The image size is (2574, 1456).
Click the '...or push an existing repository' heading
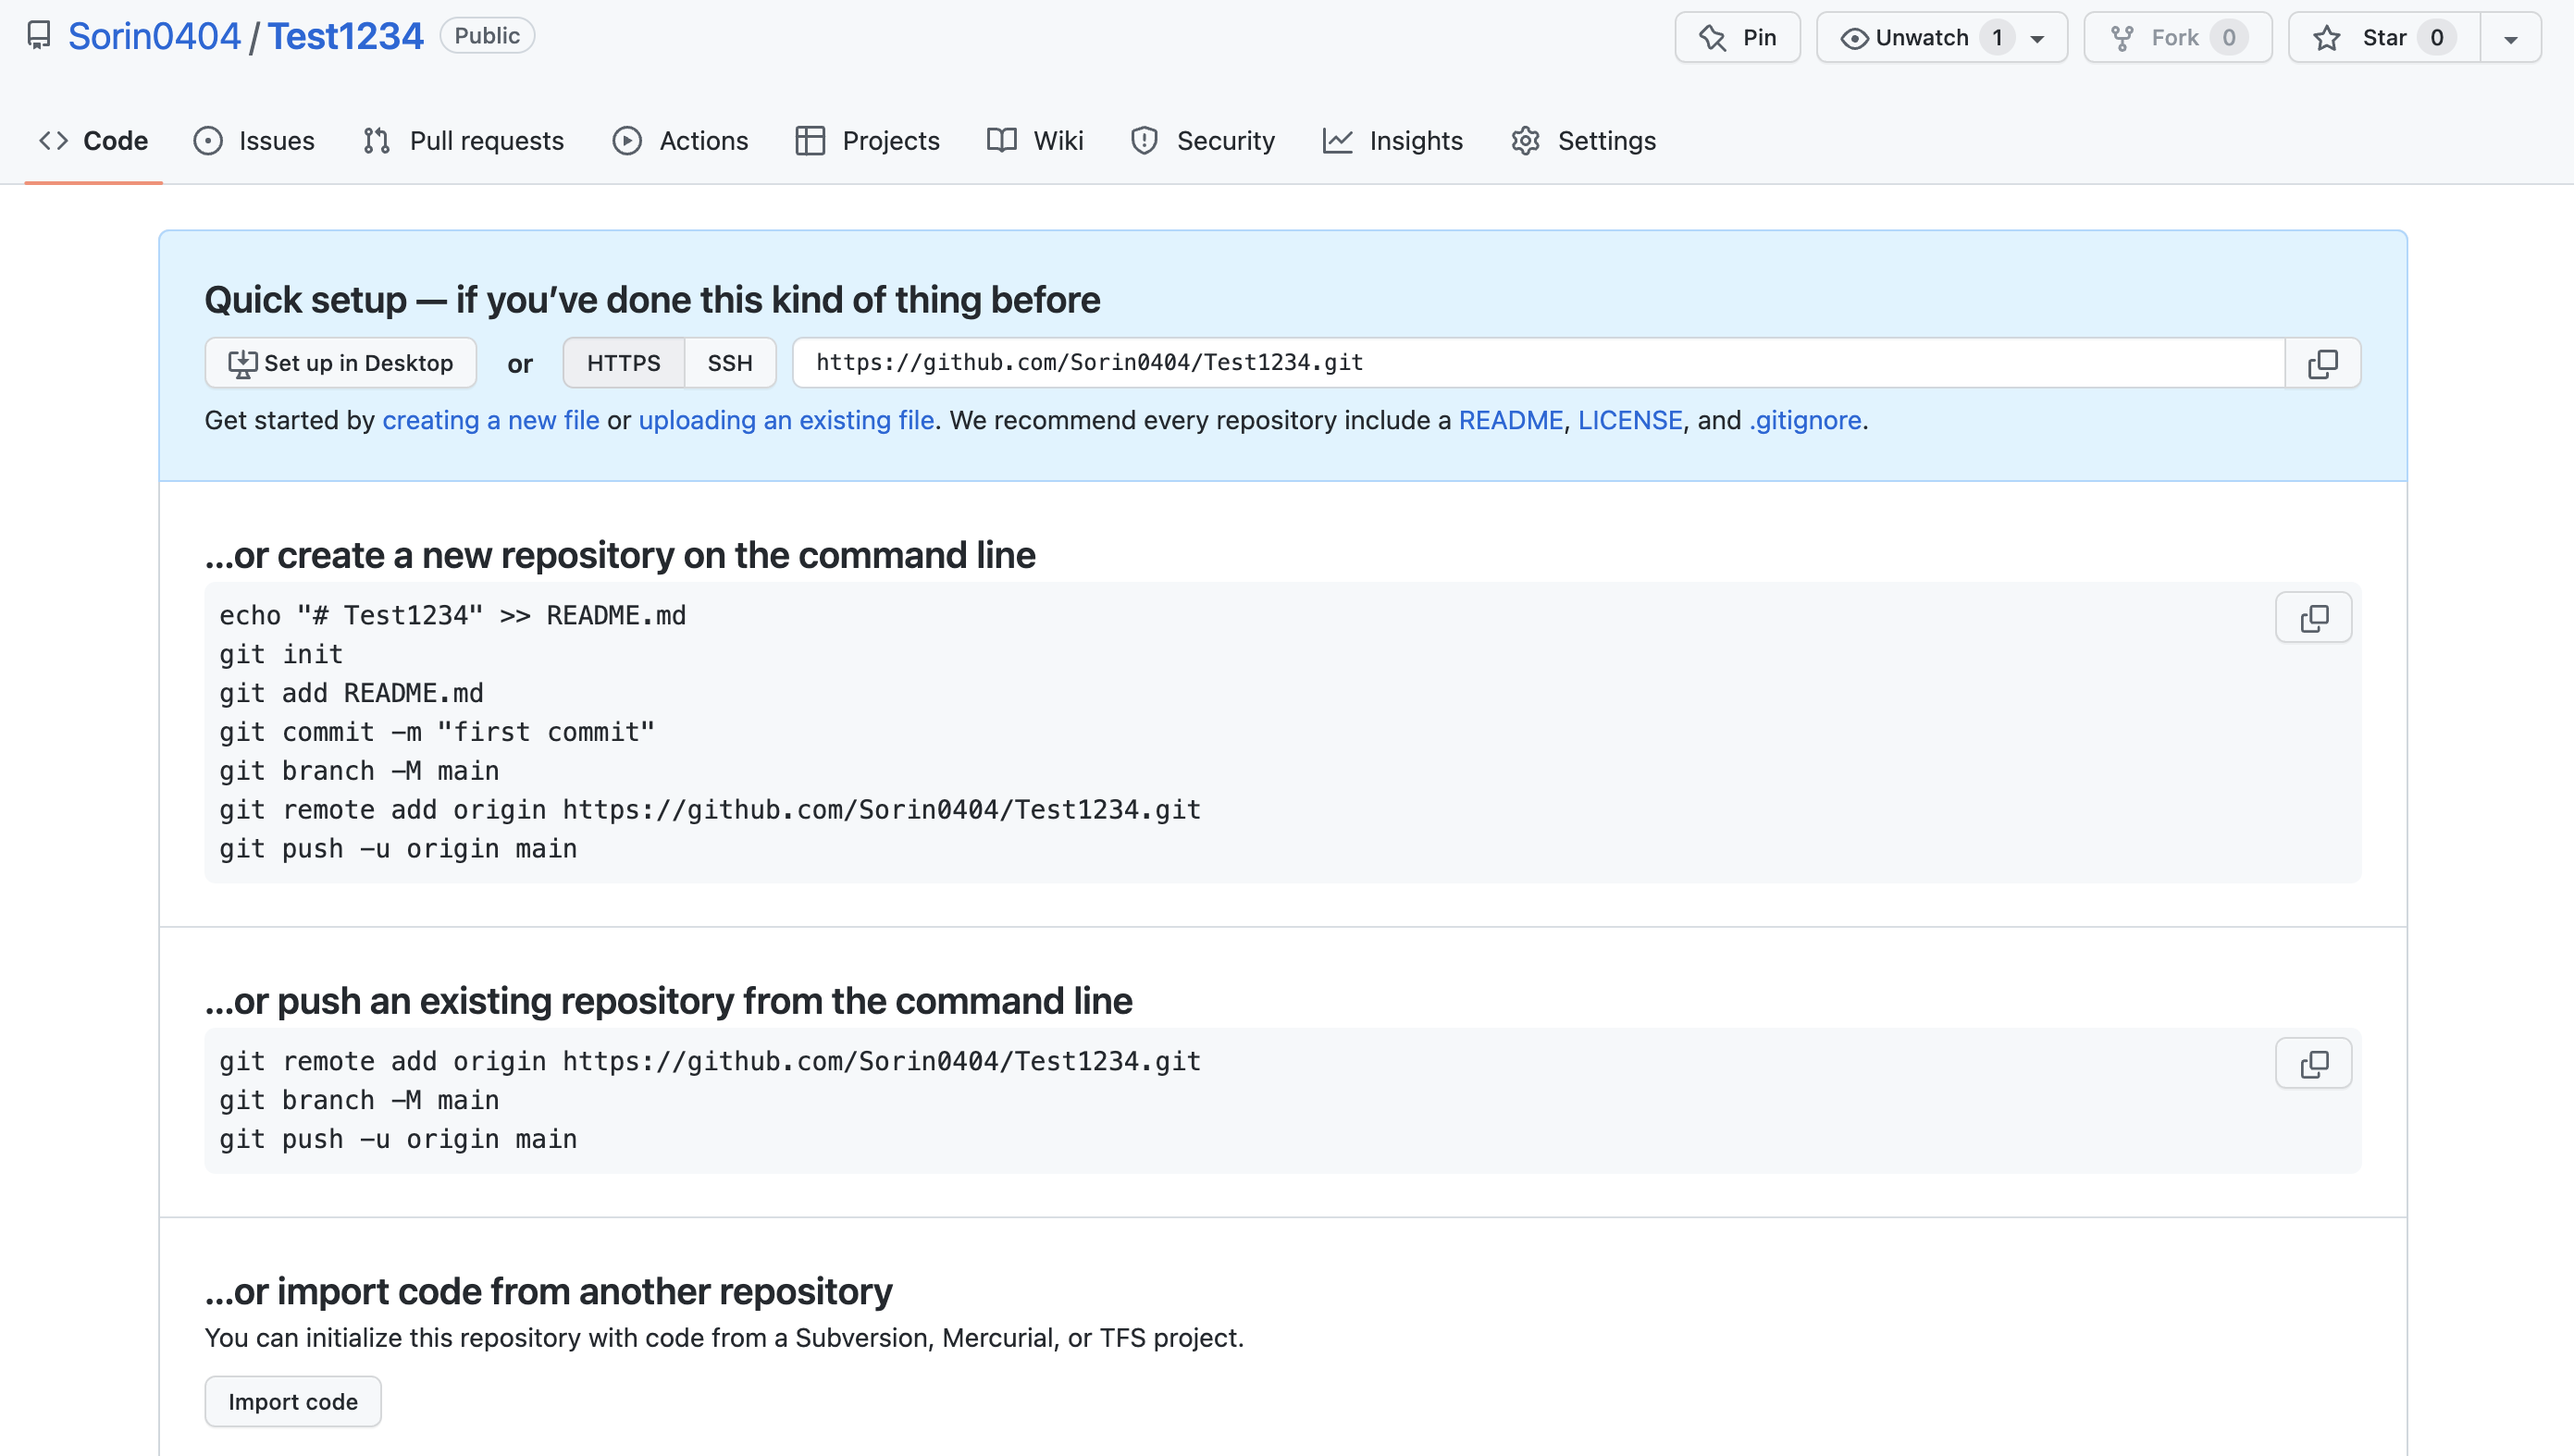(668, 1001)
